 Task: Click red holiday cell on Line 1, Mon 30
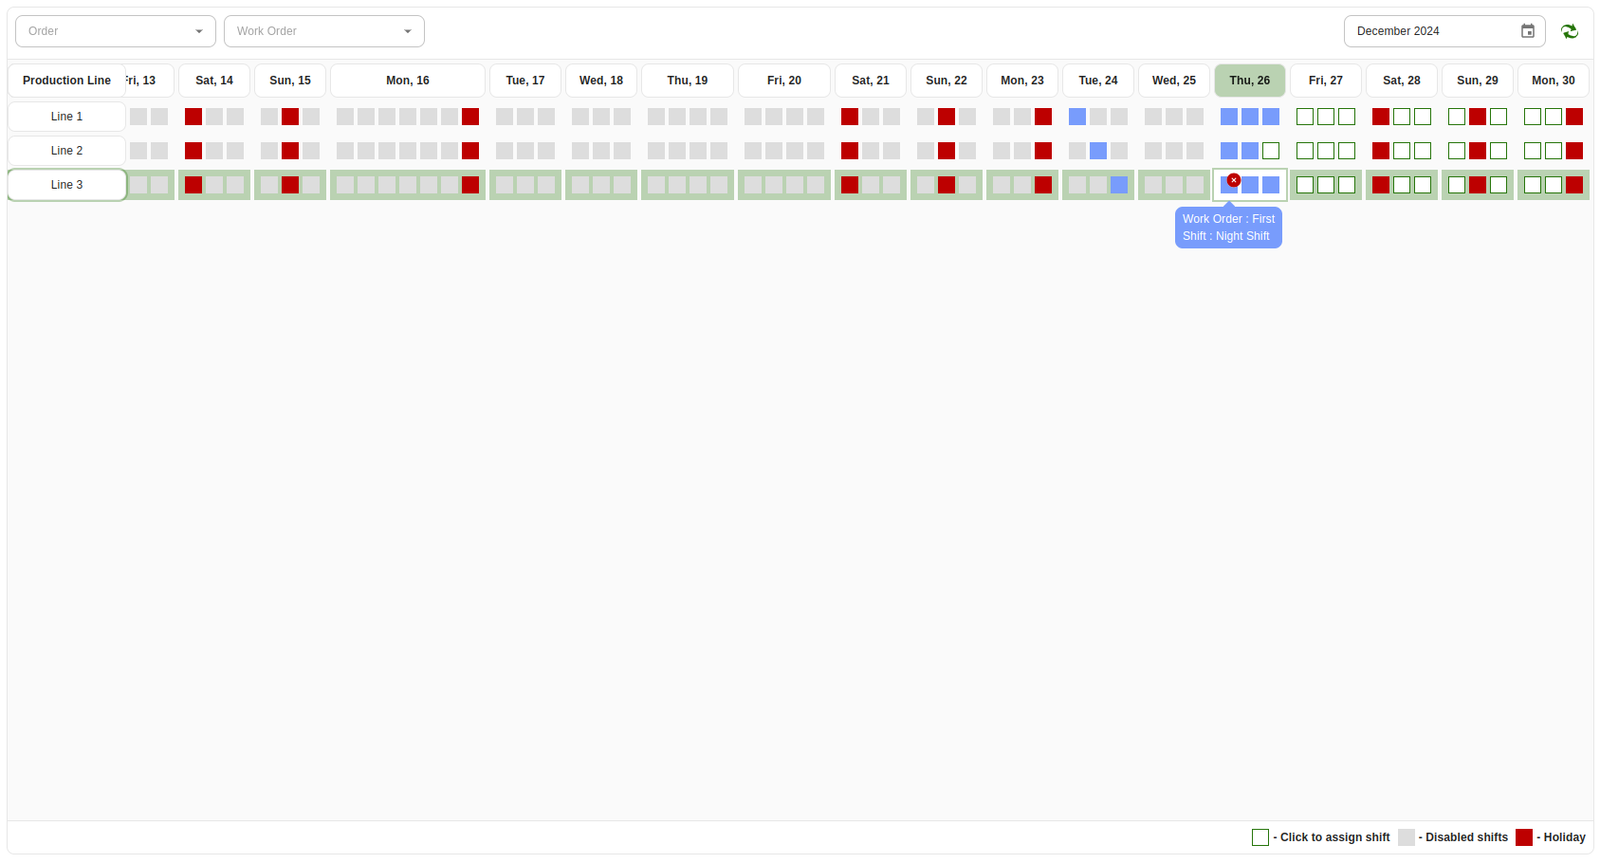[1574, 117]
